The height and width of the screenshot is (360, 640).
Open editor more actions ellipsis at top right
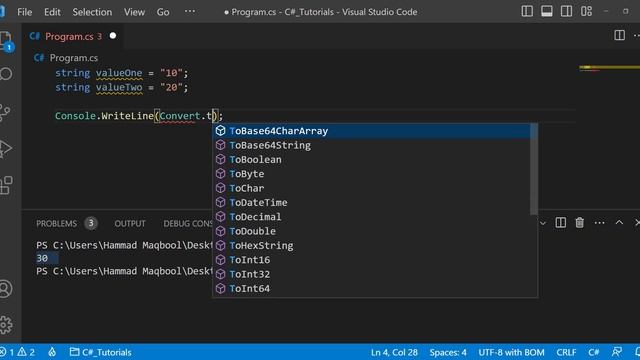636,36
